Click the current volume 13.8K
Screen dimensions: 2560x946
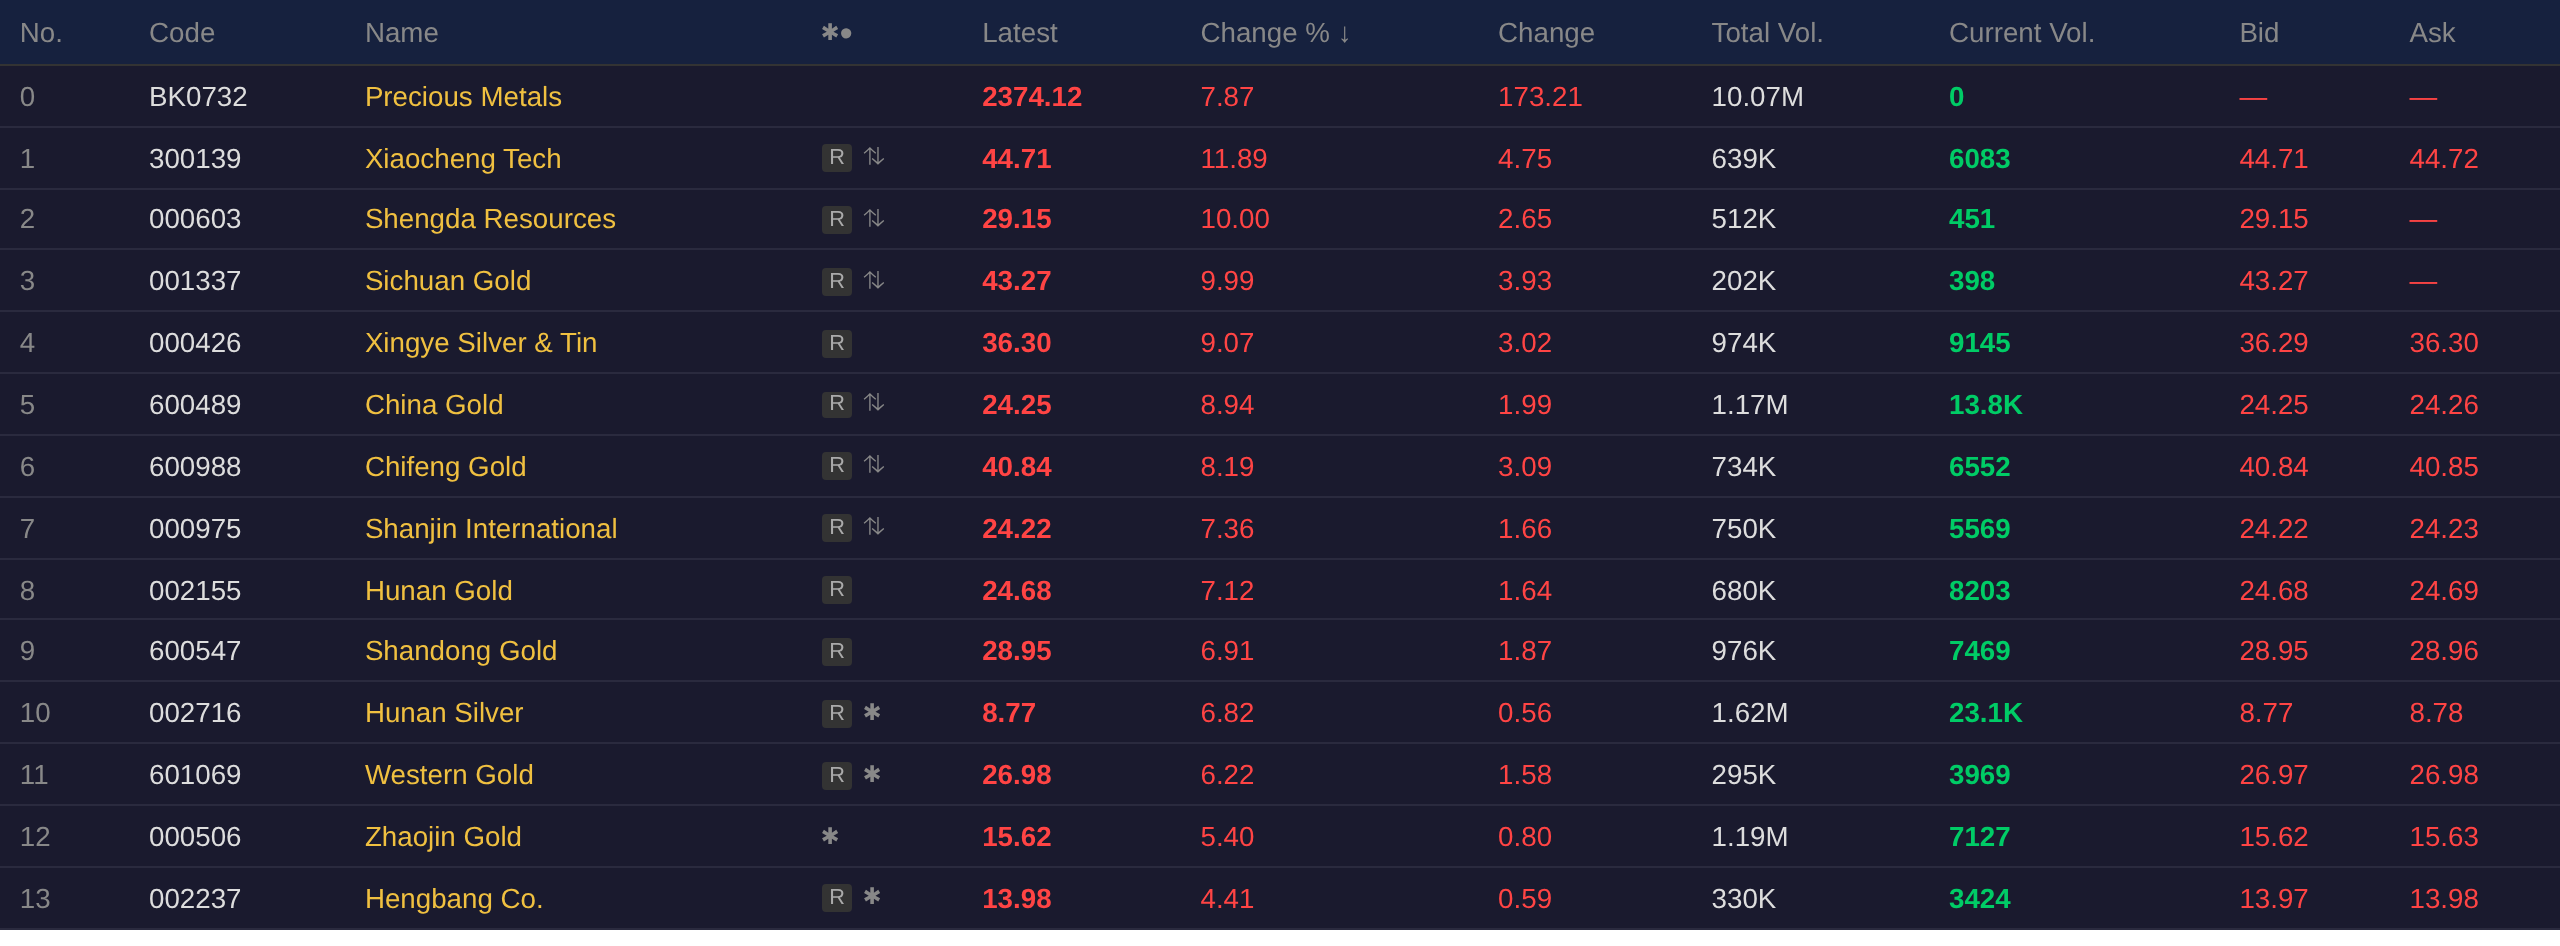point(1985,405)
